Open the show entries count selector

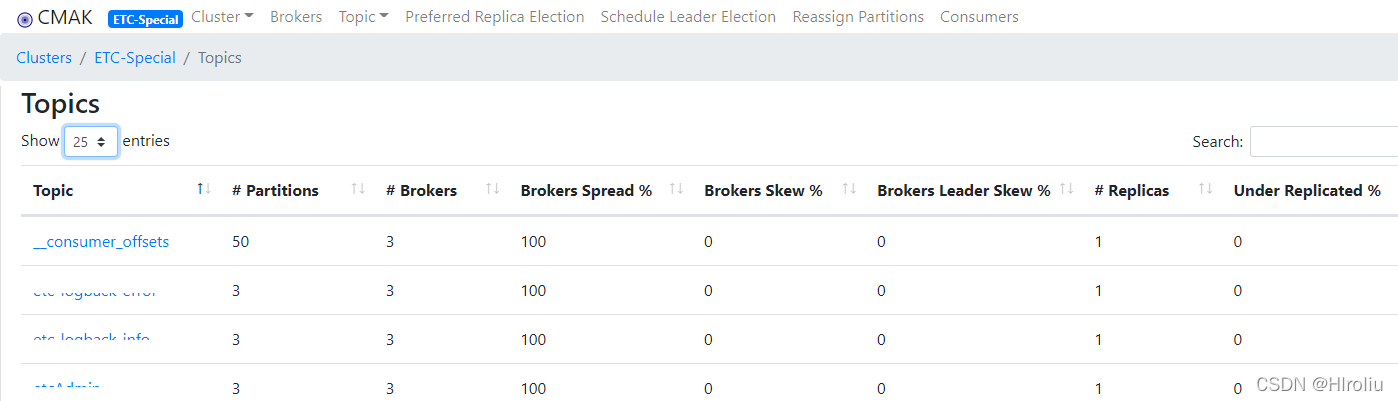(x=91, y=142)
